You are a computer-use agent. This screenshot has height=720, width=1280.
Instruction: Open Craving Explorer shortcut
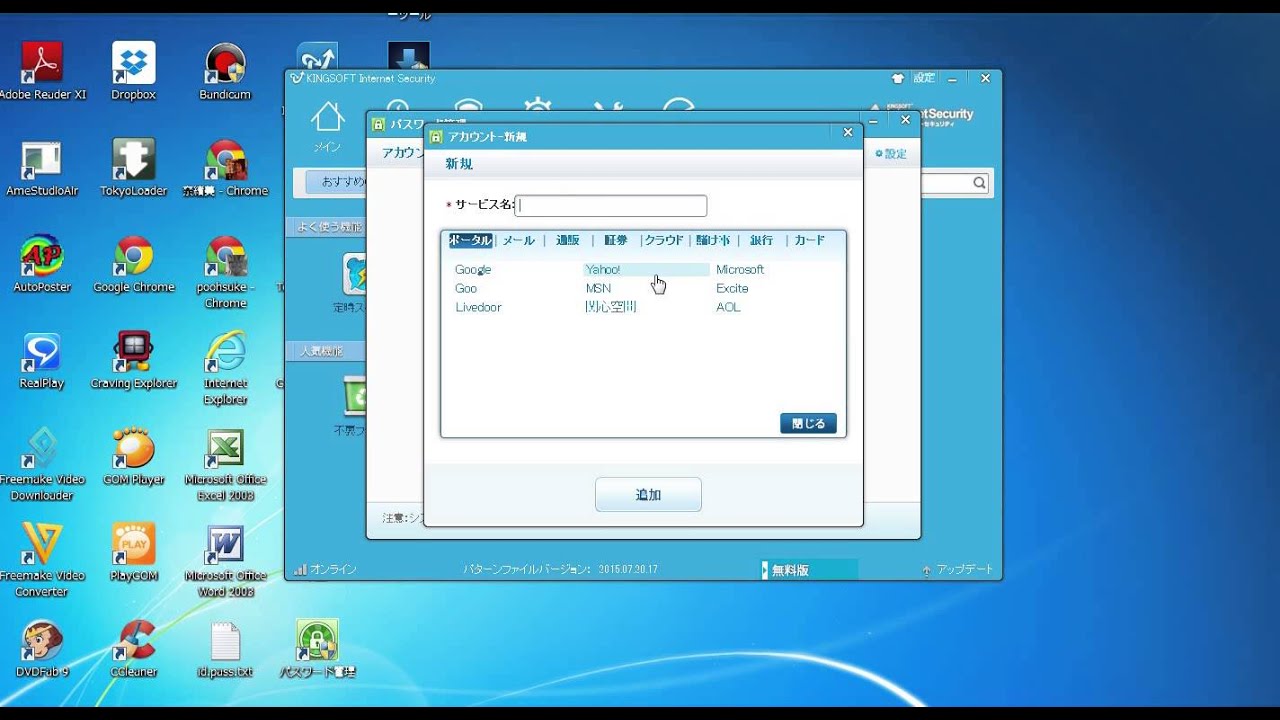[133, 358]
